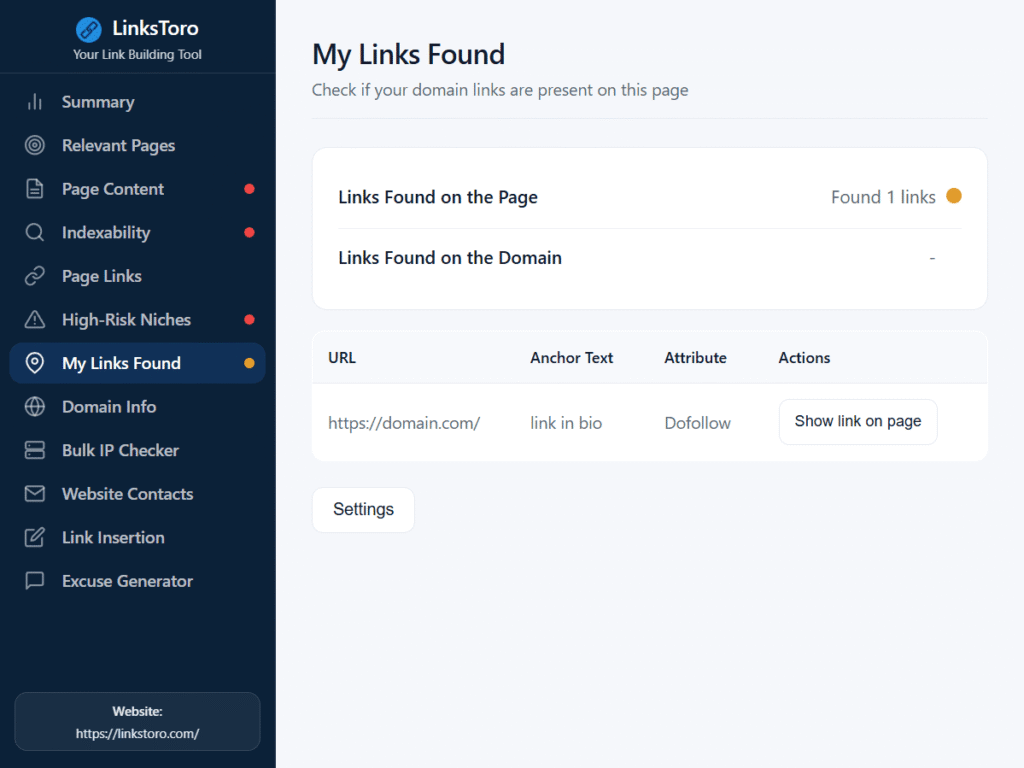Viewport: 1024px width, 768px height.
Task: Click the High-Risk Niches warning triangle icon
Action: (35, 319)
